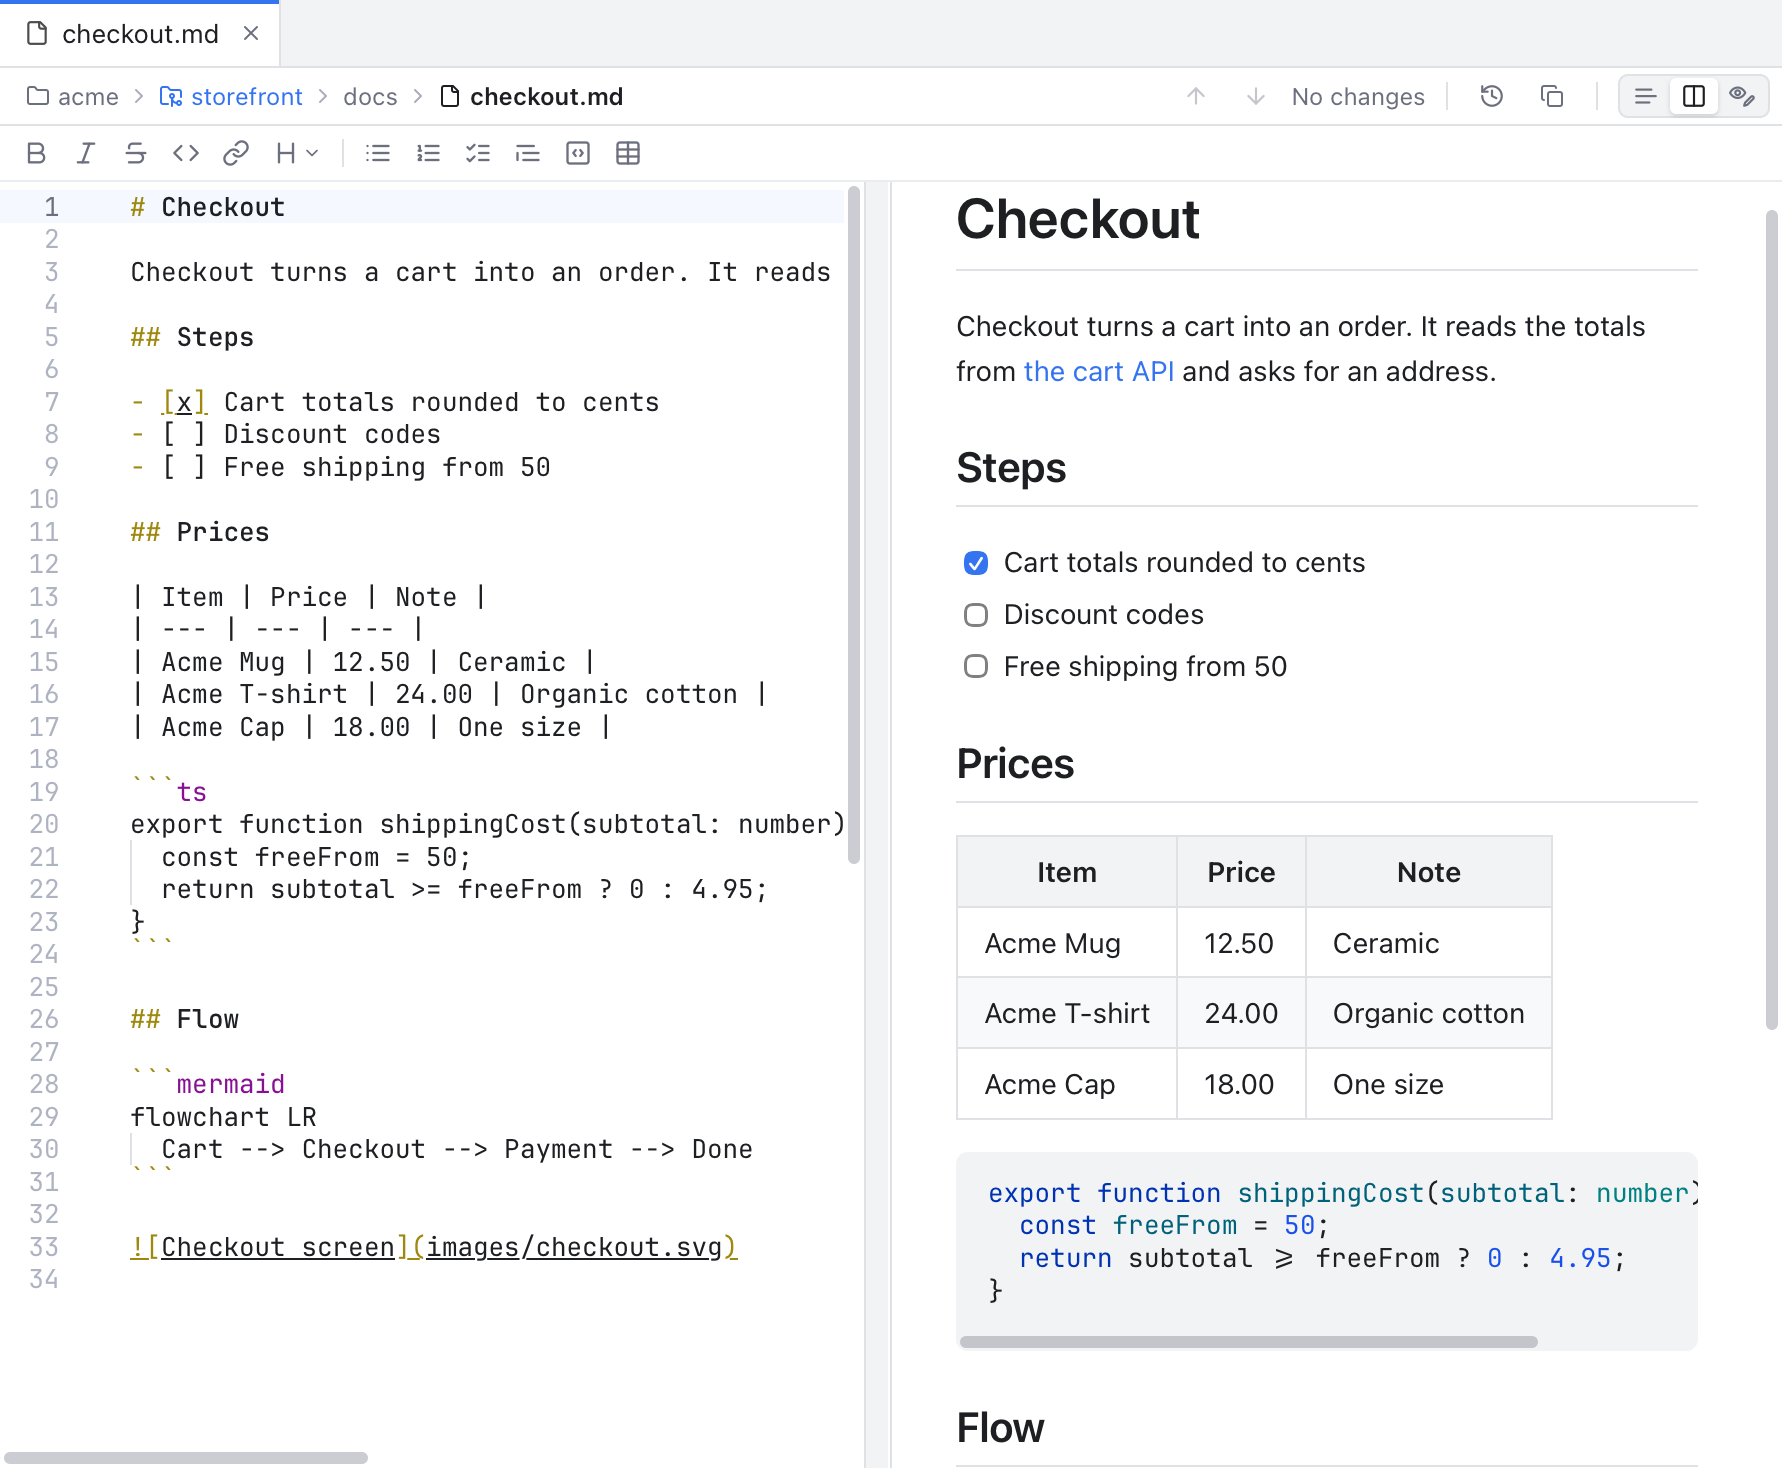Open docs breadcrumb
The width and height of the screenshot is (1782, 1468).
[x=370, y=96]
